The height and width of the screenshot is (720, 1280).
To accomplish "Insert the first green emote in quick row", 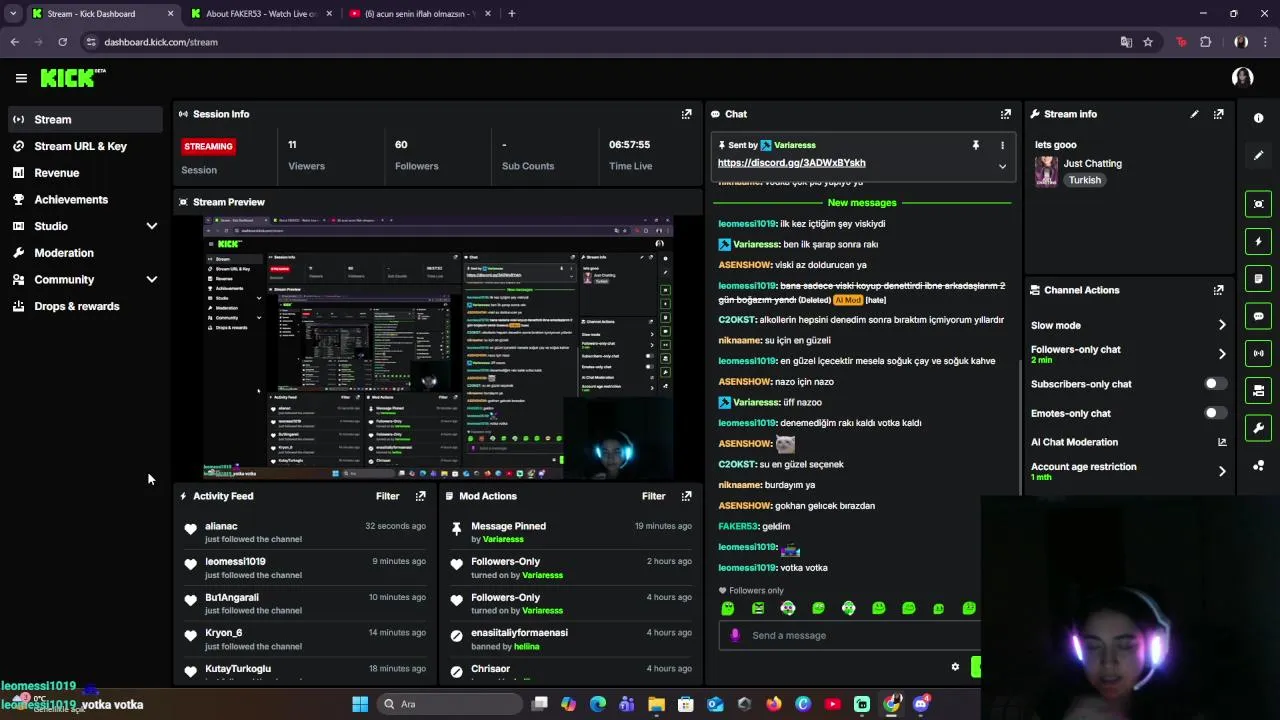I will click(728, 608).
